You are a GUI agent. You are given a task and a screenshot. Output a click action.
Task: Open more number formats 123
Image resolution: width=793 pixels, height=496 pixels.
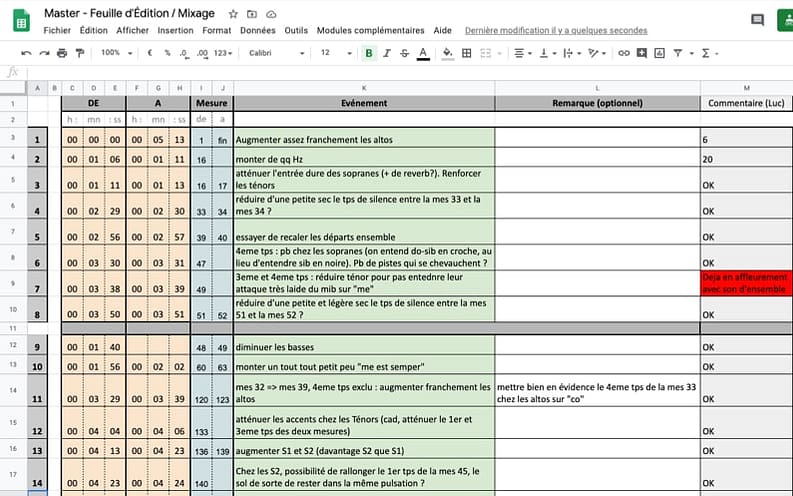coord(223,53)
